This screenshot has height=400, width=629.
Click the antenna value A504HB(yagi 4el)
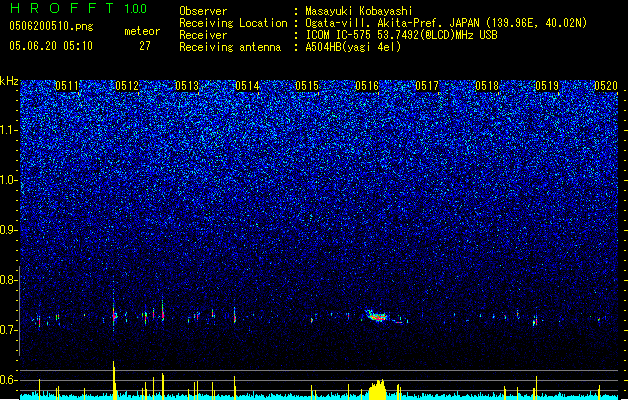(353, 47)
